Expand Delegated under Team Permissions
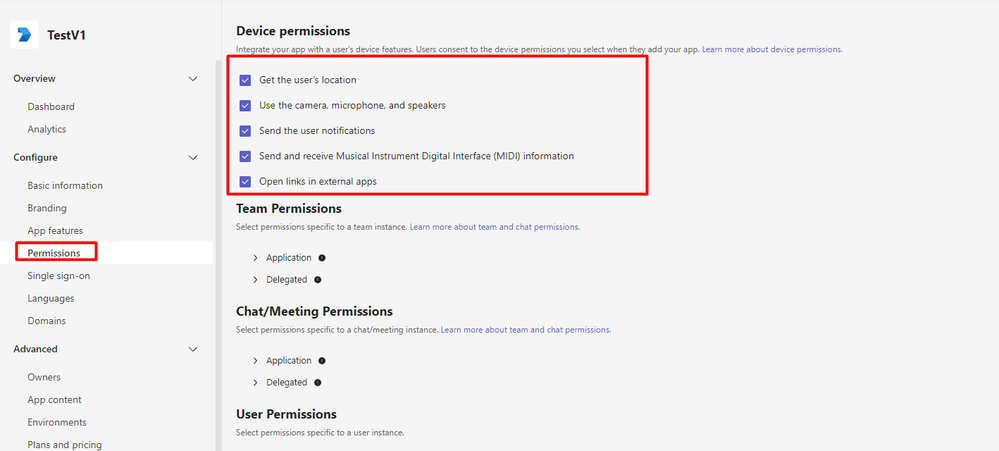This screenshot has height=451, width=999. 255,280
